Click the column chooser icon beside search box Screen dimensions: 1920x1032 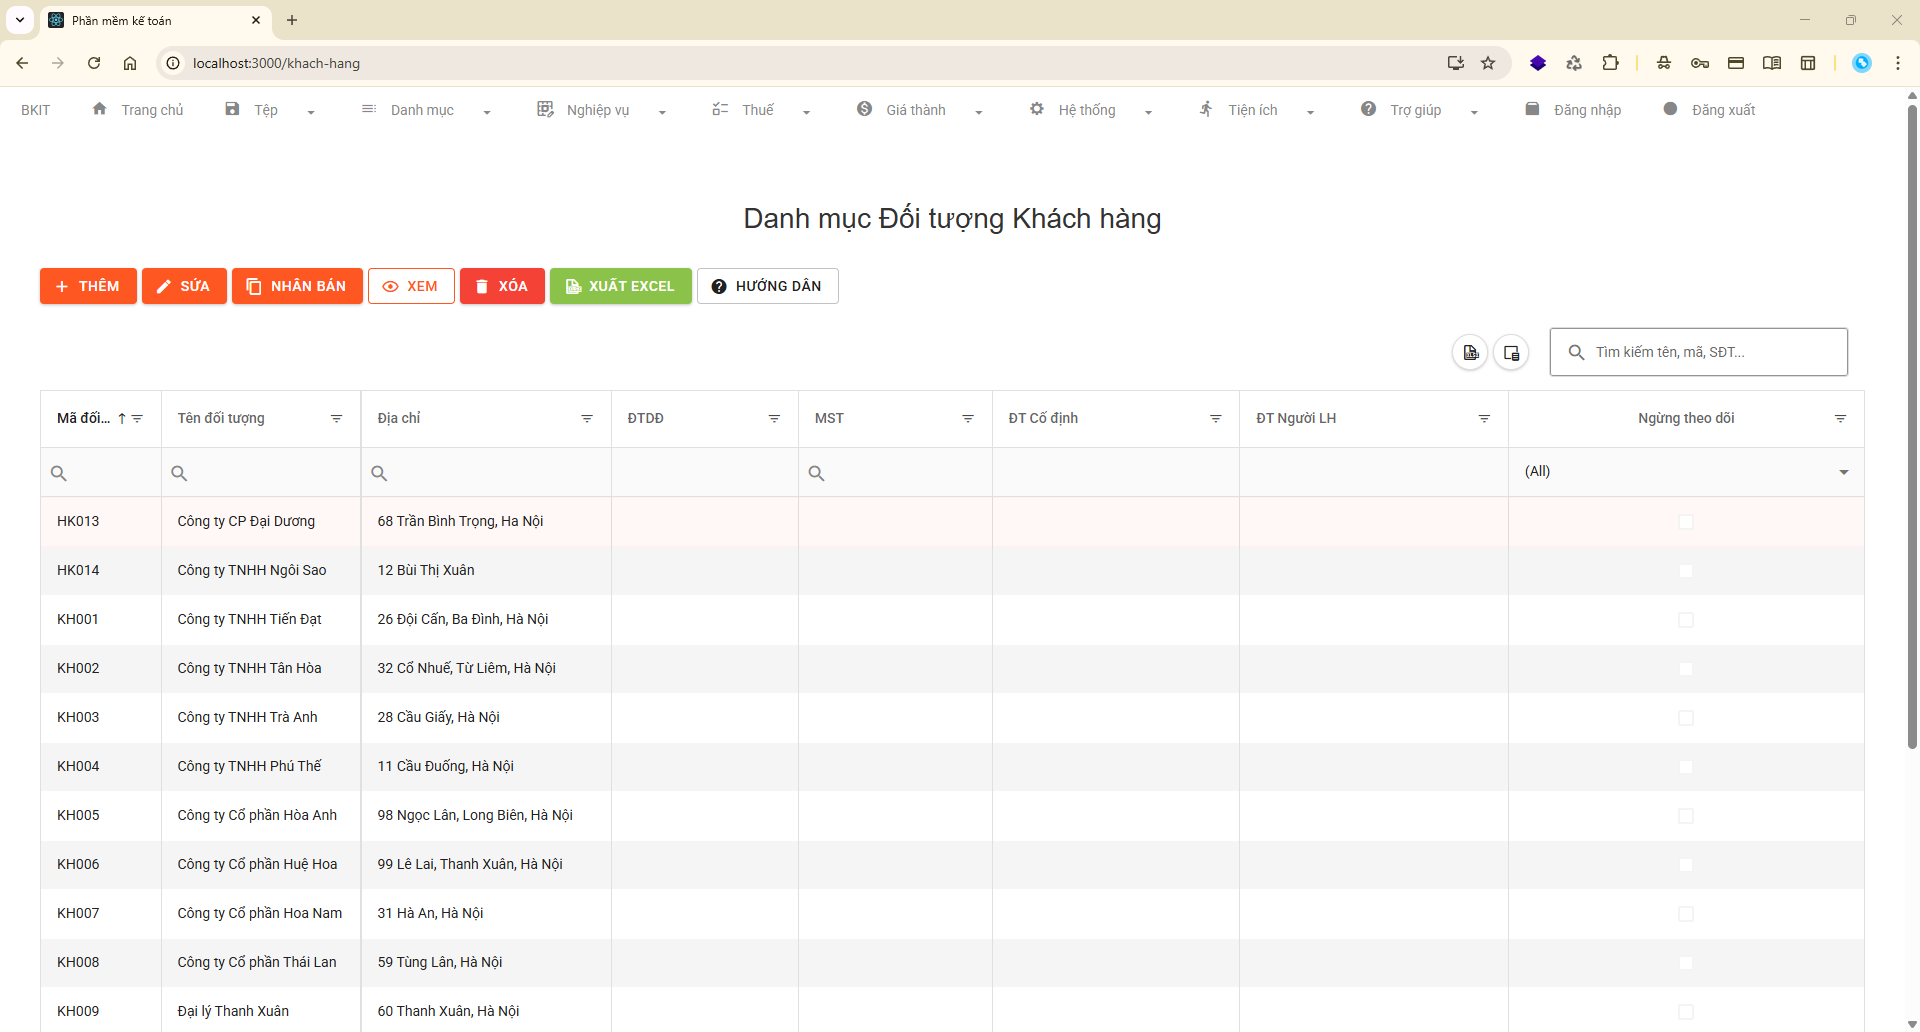[1511, 352]
